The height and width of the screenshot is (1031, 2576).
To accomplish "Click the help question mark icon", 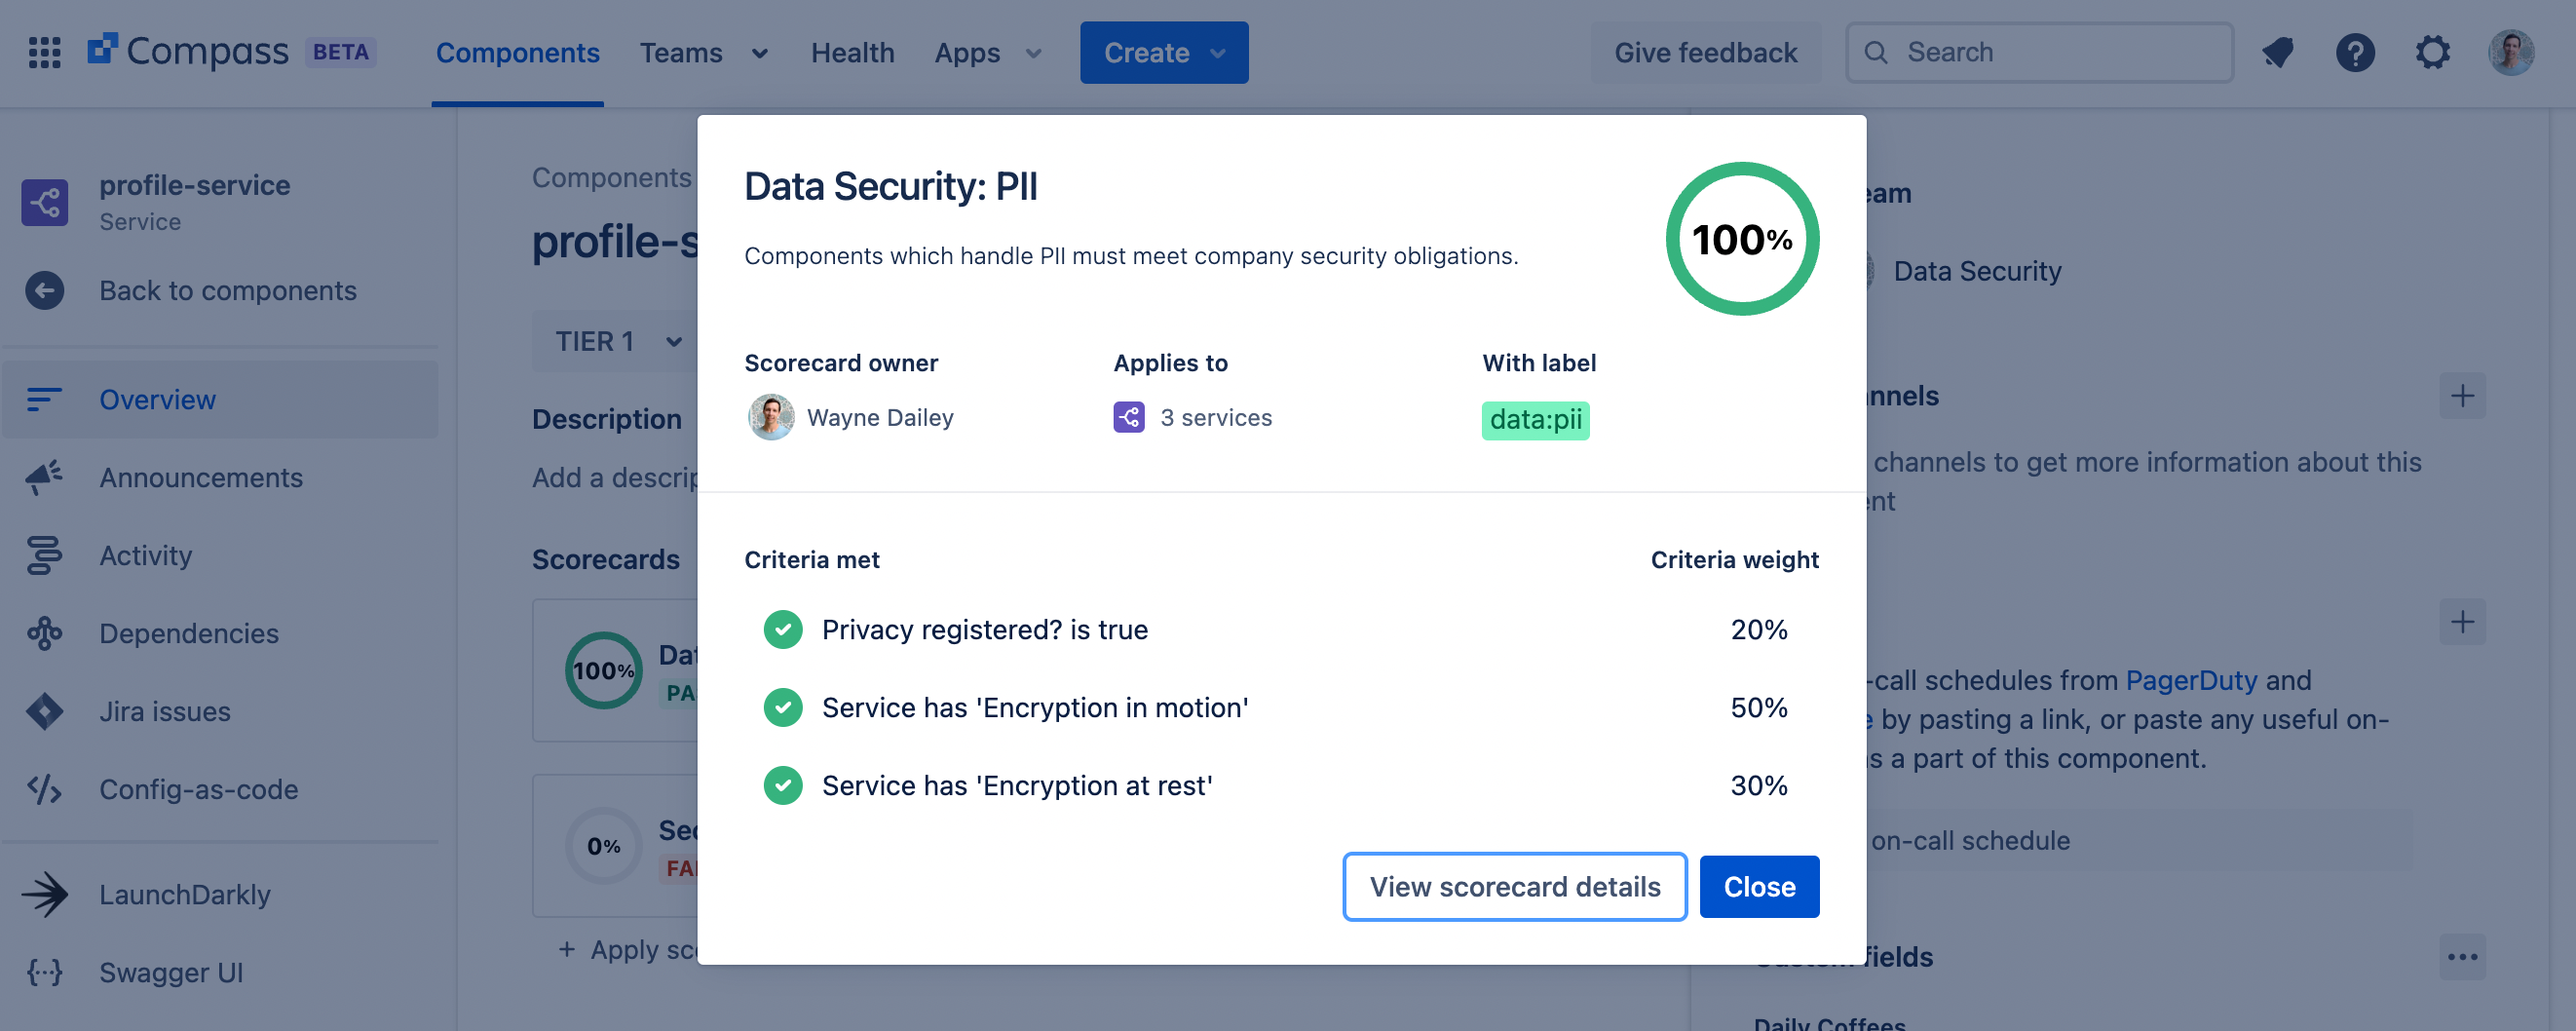I will (x=2355, y=52).
